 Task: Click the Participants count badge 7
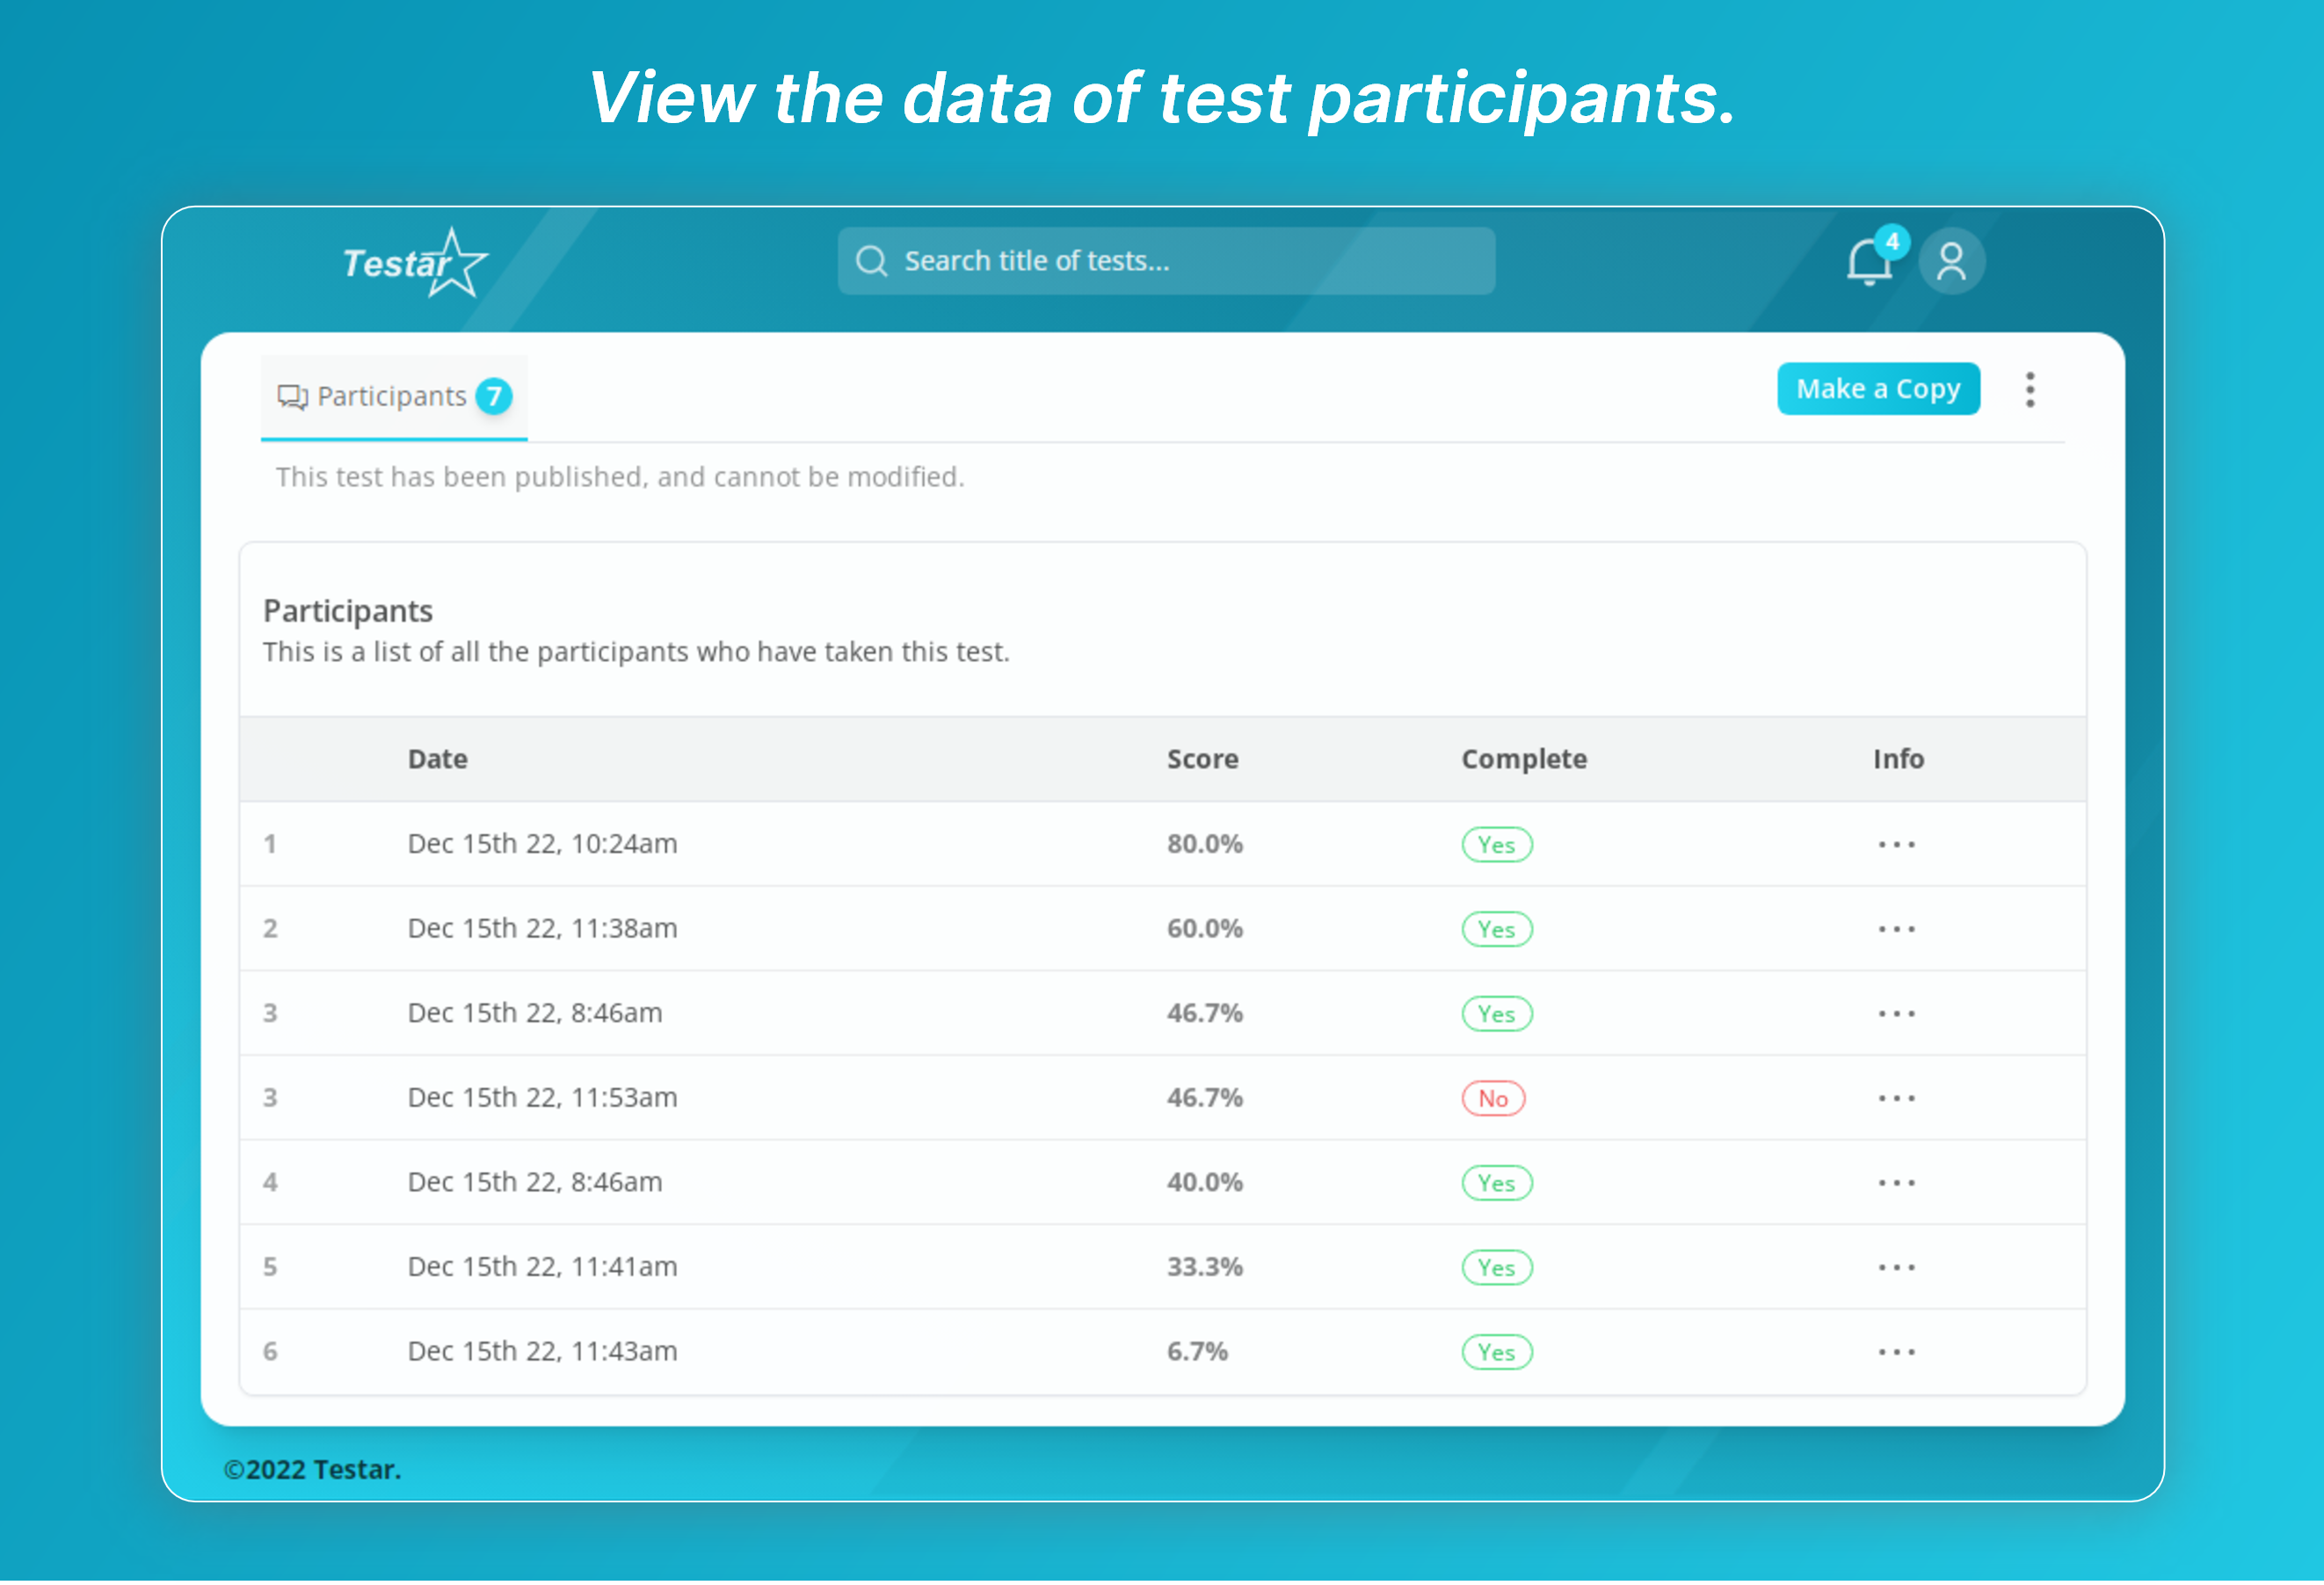494,396
